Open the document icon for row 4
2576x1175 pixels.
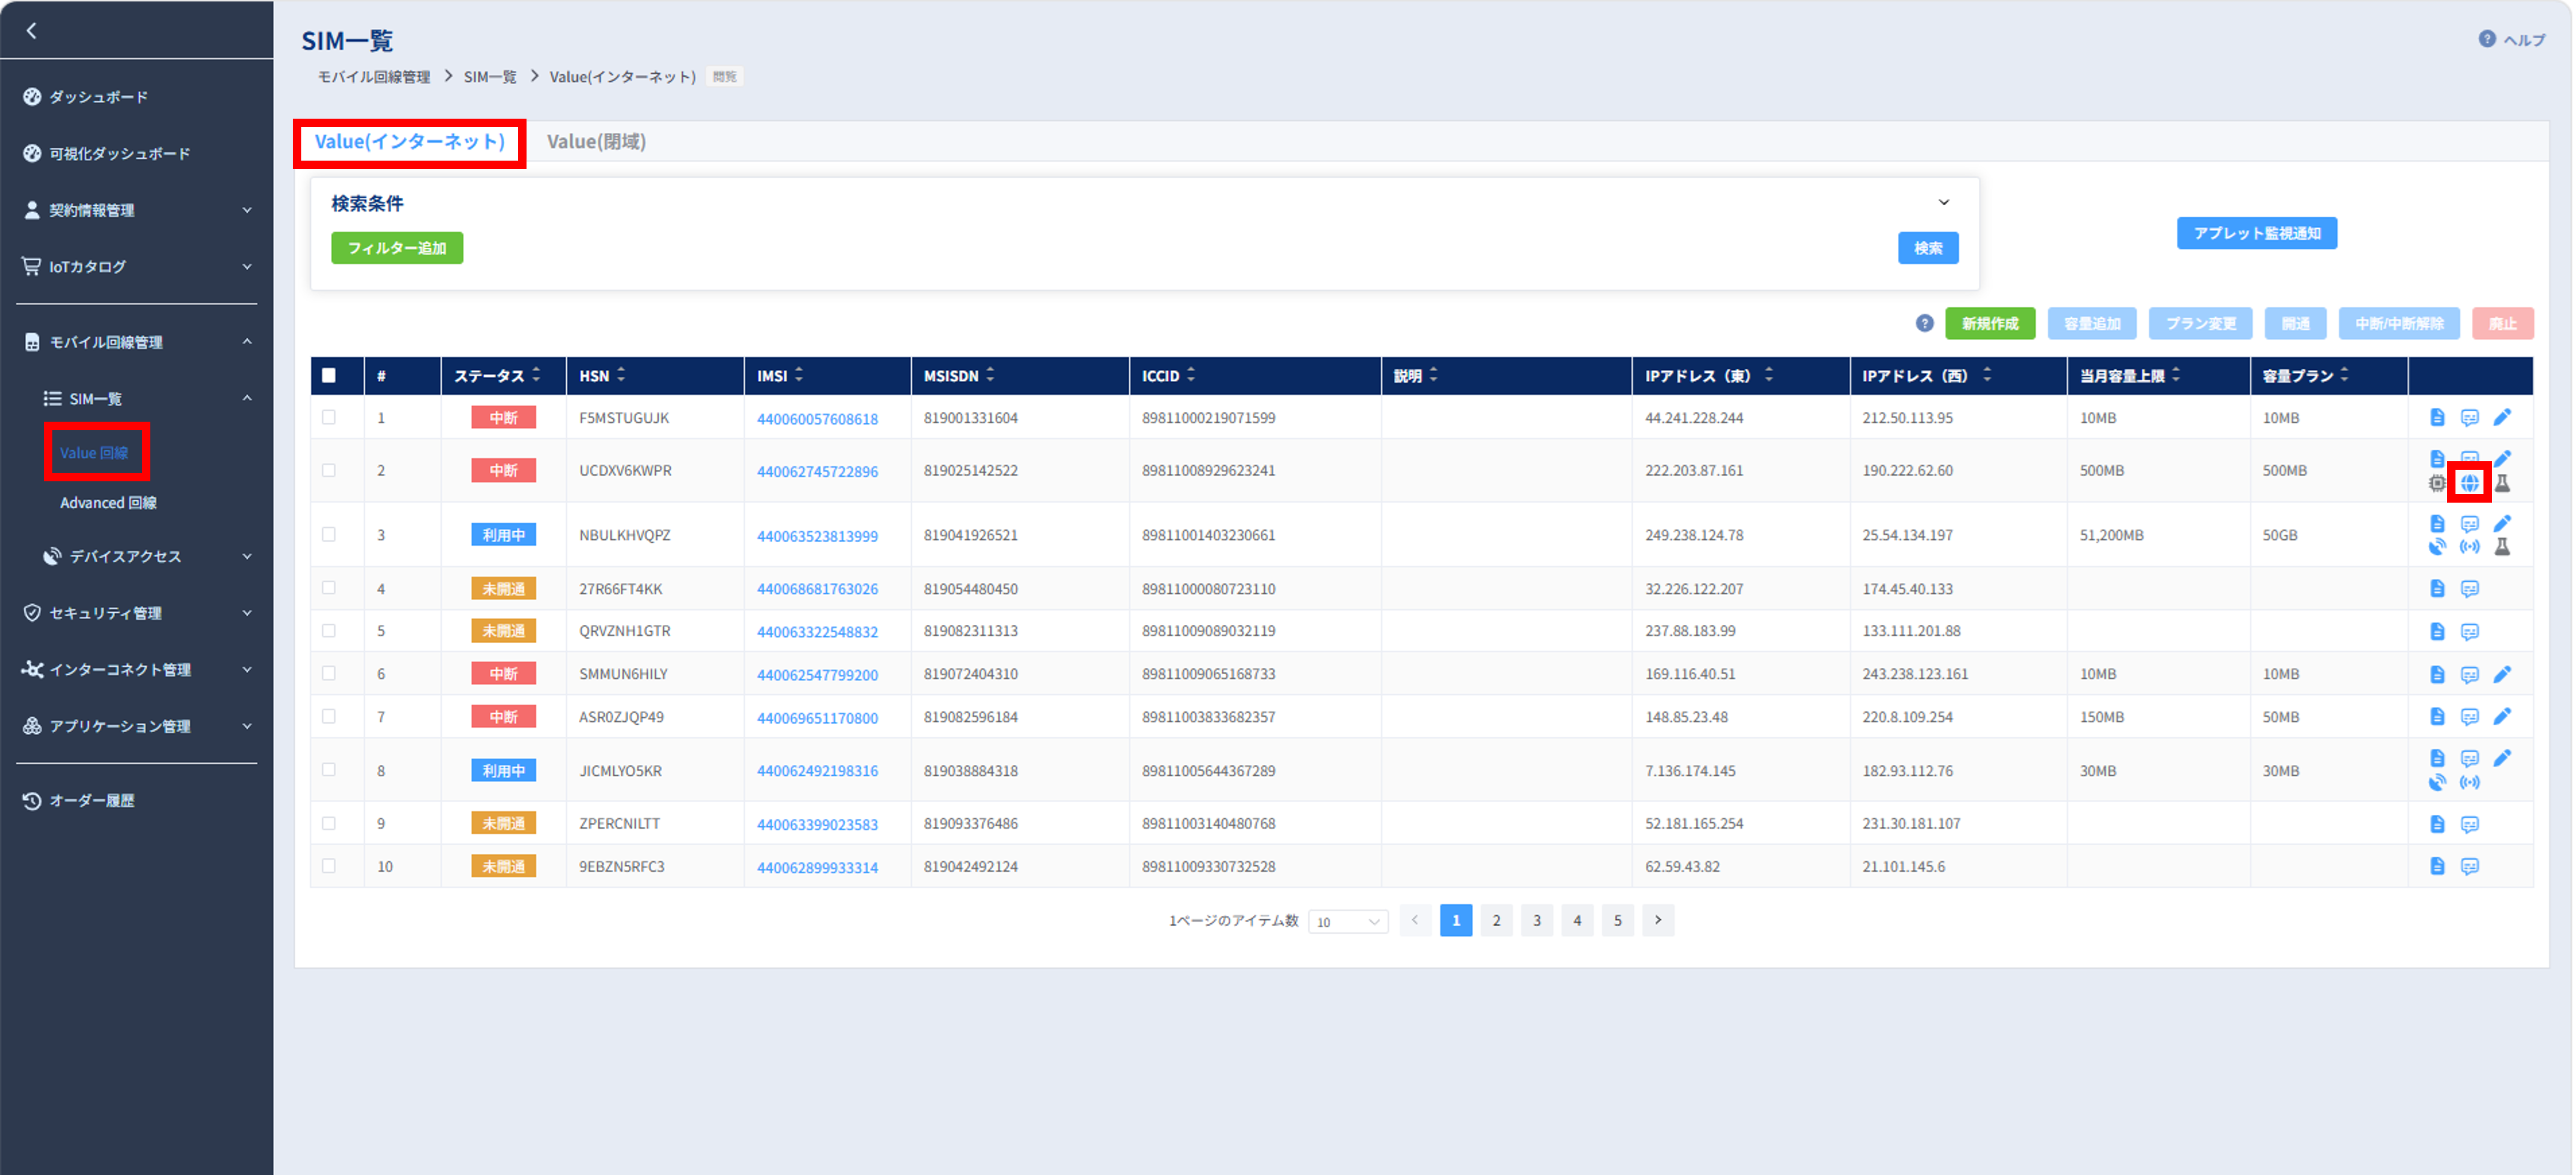(x=2437, y=588)
